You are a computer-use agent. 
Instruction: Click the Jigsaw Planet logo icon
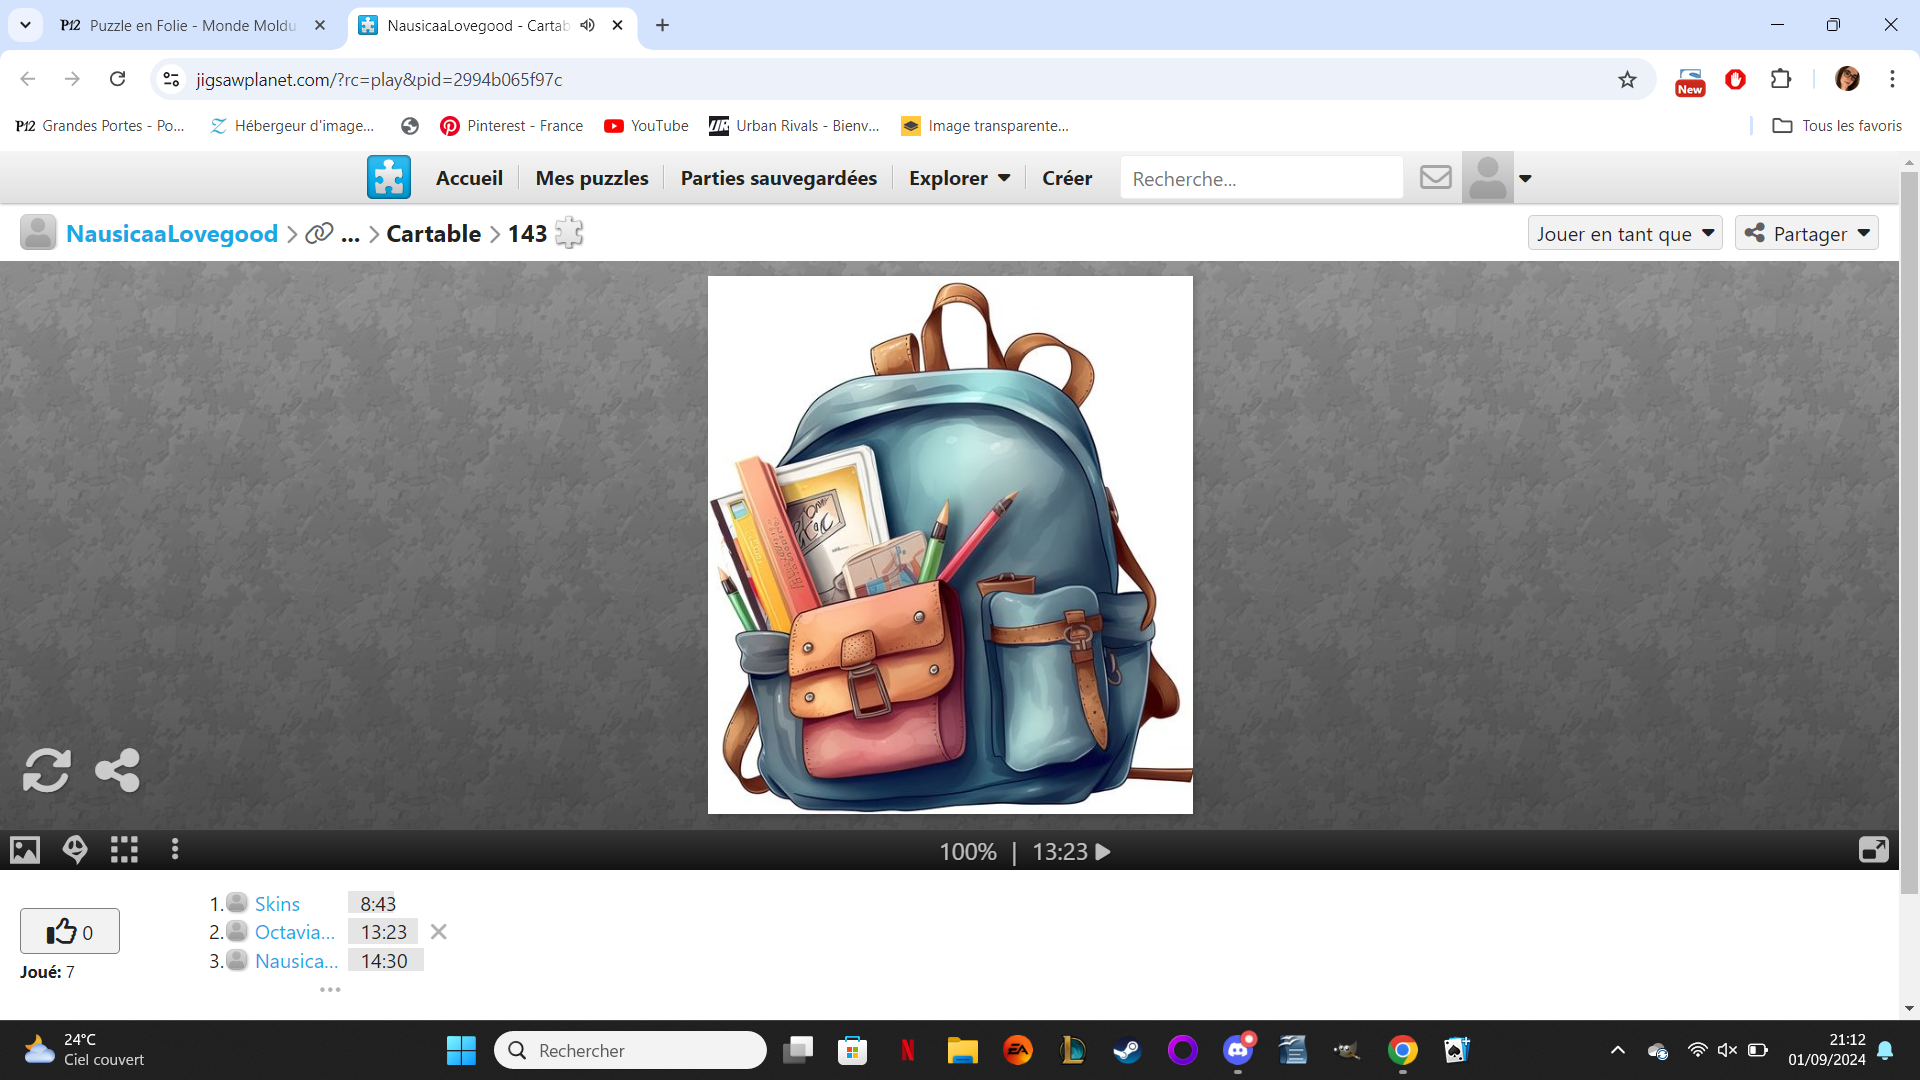388,178
